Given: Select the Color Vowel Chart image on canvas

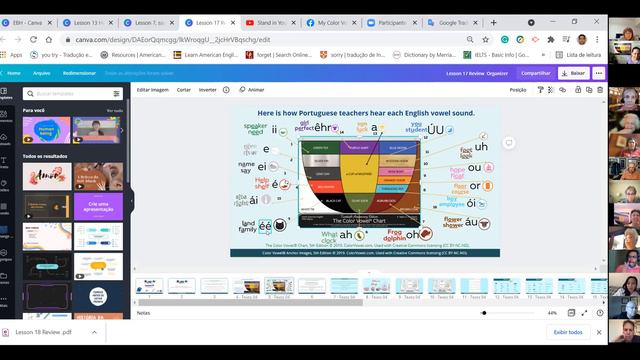Looking at the screenshot, I should point(359,184).
